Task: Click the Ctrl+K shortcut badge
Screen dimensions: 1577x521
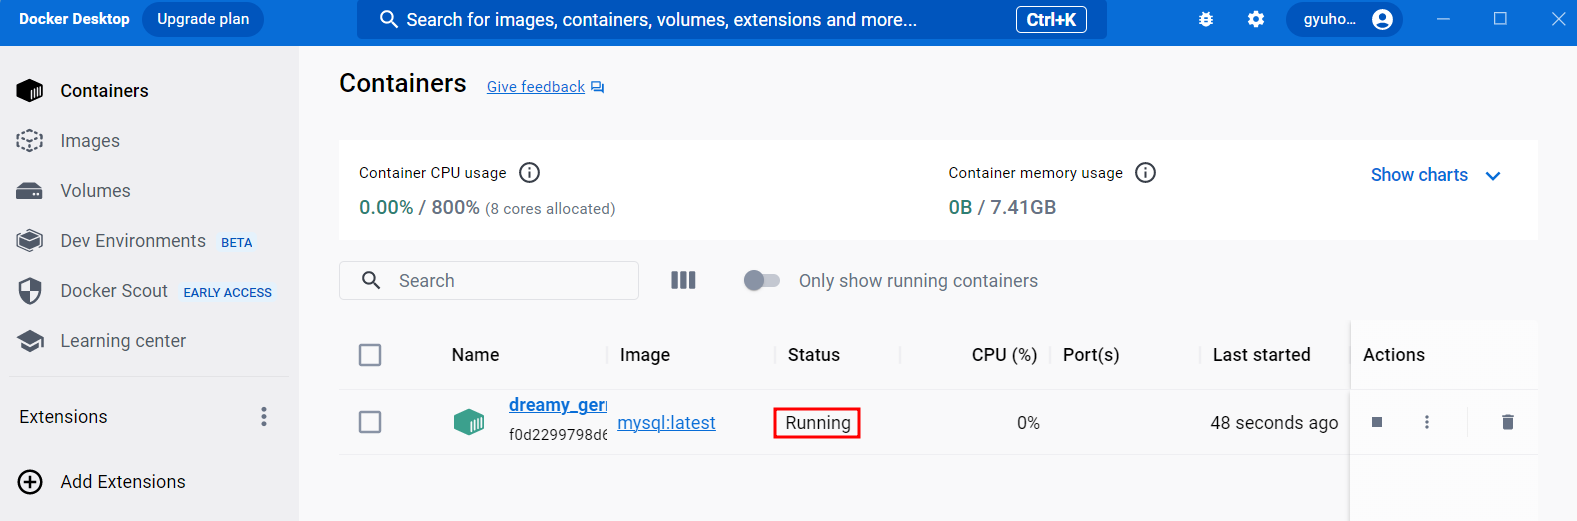Action: (x=1051, y=19)
